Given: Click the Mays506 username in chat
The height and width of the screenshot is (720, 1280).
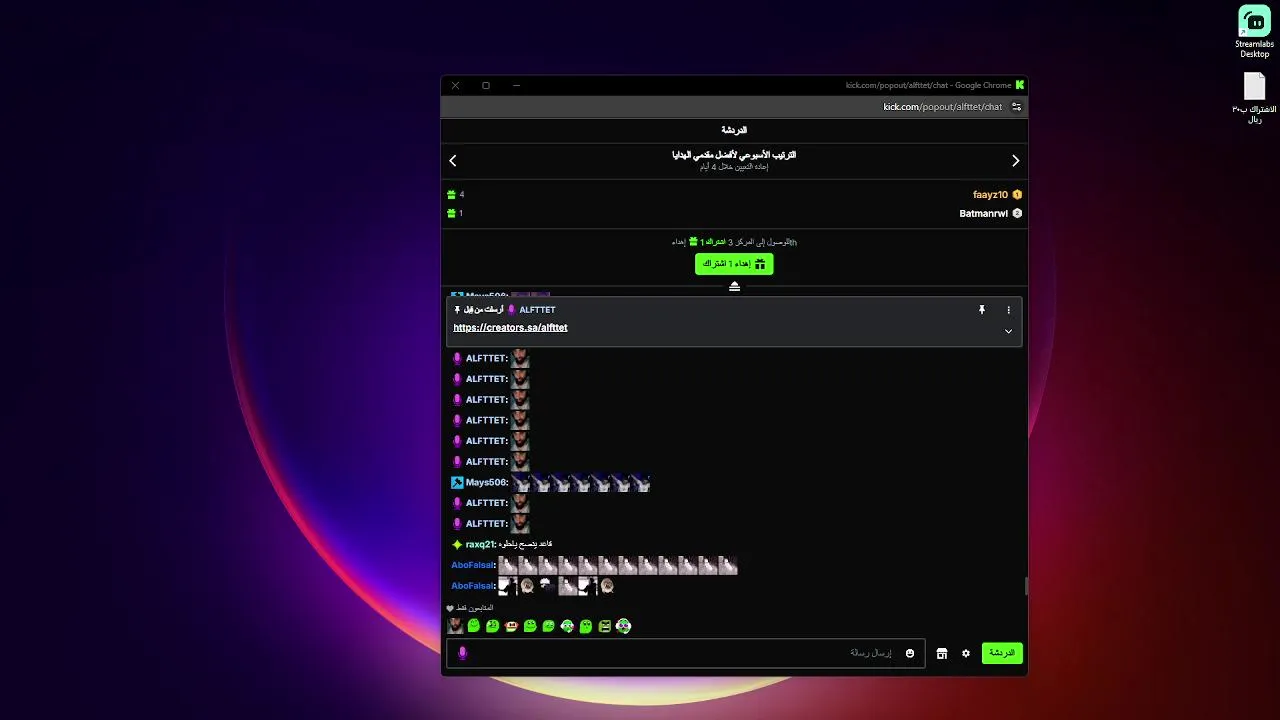Looking at the screenshot, I should click(x=487, y=483).
